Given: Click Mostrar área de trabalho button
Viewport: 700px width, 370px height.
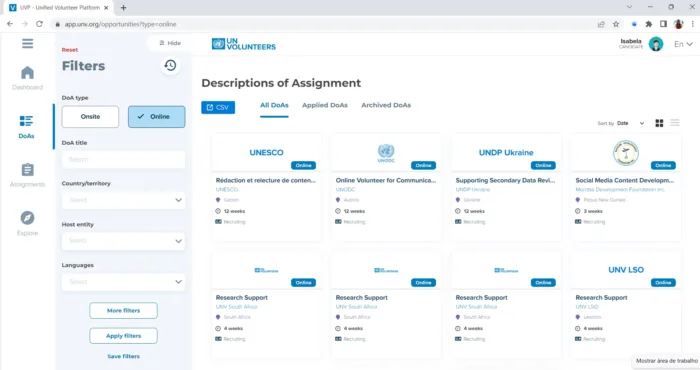Looking at the screenshot, I should tap(667, 361).
